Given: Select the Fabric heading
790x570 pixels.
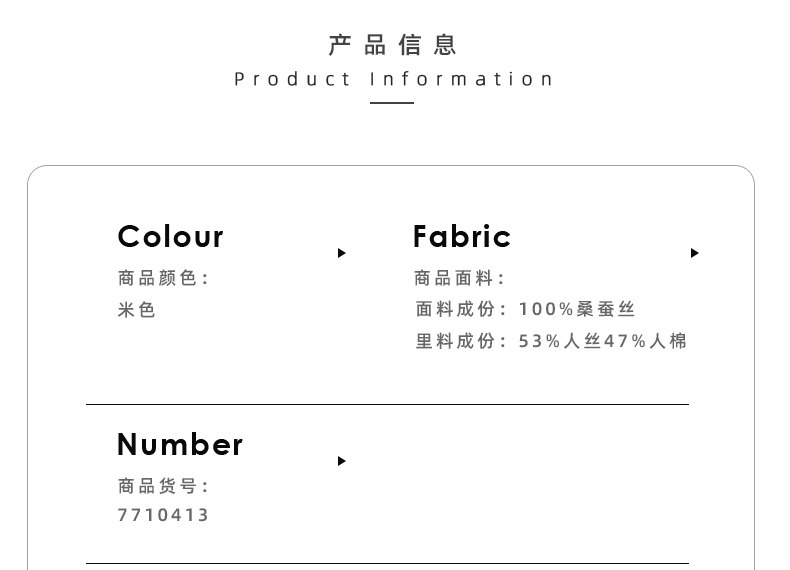Looking at the screenshot, I should pyautogui.click(x=461, y=236).
